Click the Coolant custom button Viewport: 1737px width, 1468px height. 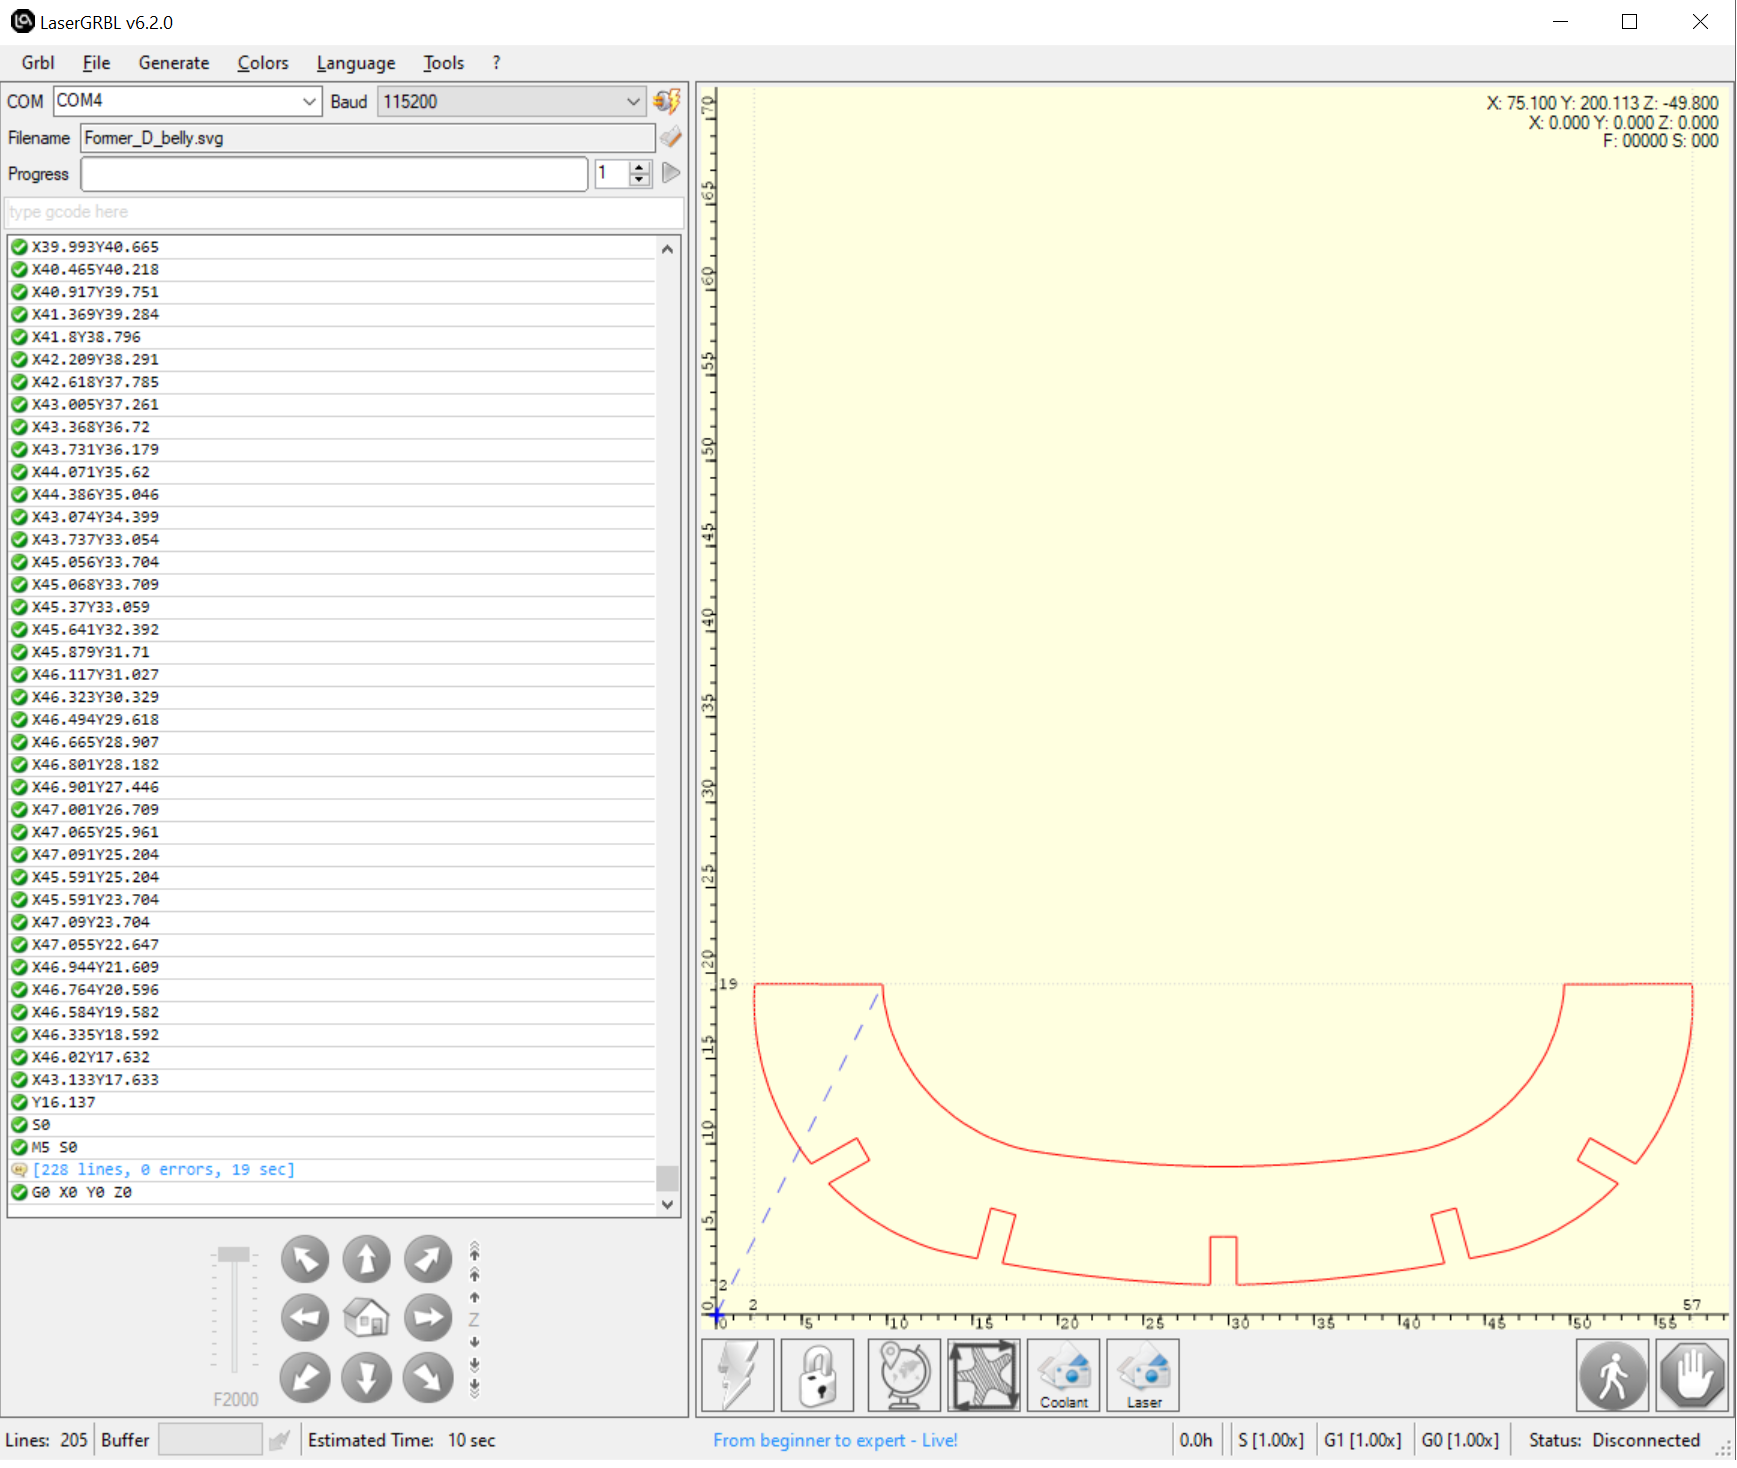point(1064,1375)
